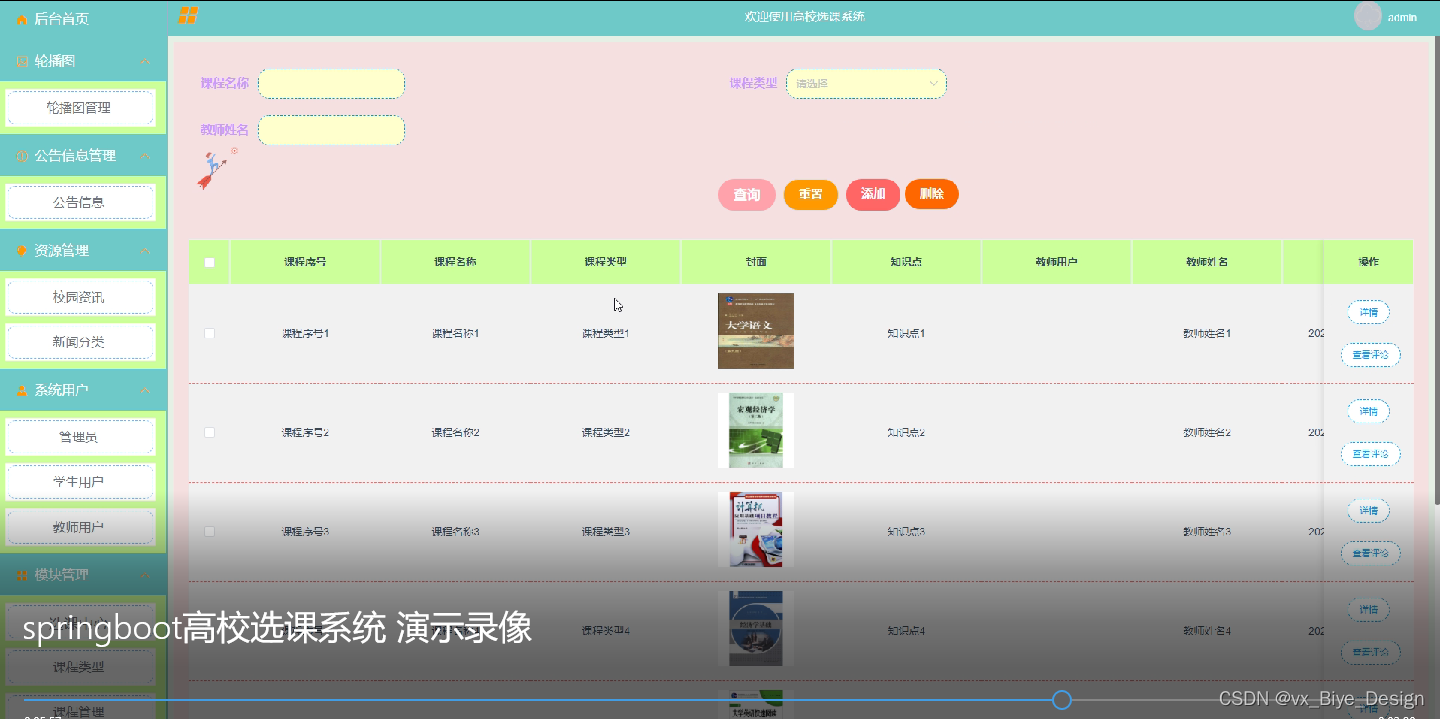Click the 课程名称 column header
Viewport: 1440px width, 719px height.
click(x=455, y=262)
